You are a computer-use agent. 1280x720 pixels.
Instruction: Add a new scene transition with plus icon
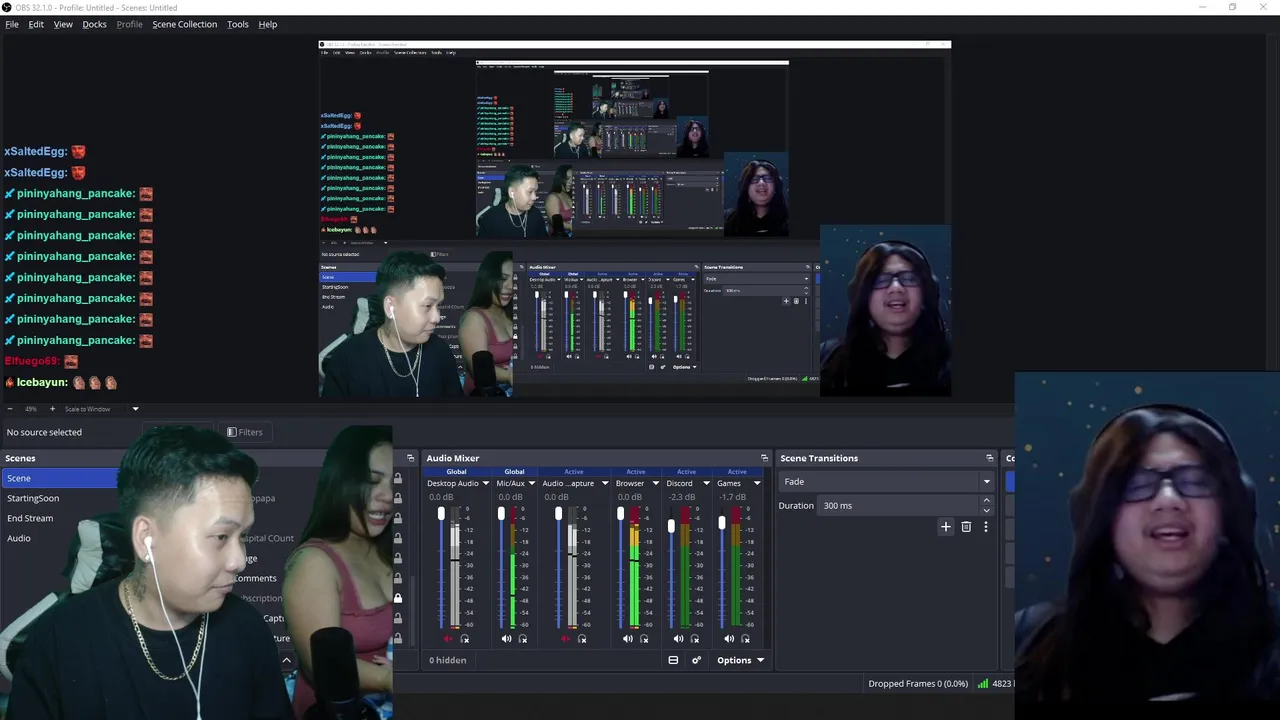(946, 526)
